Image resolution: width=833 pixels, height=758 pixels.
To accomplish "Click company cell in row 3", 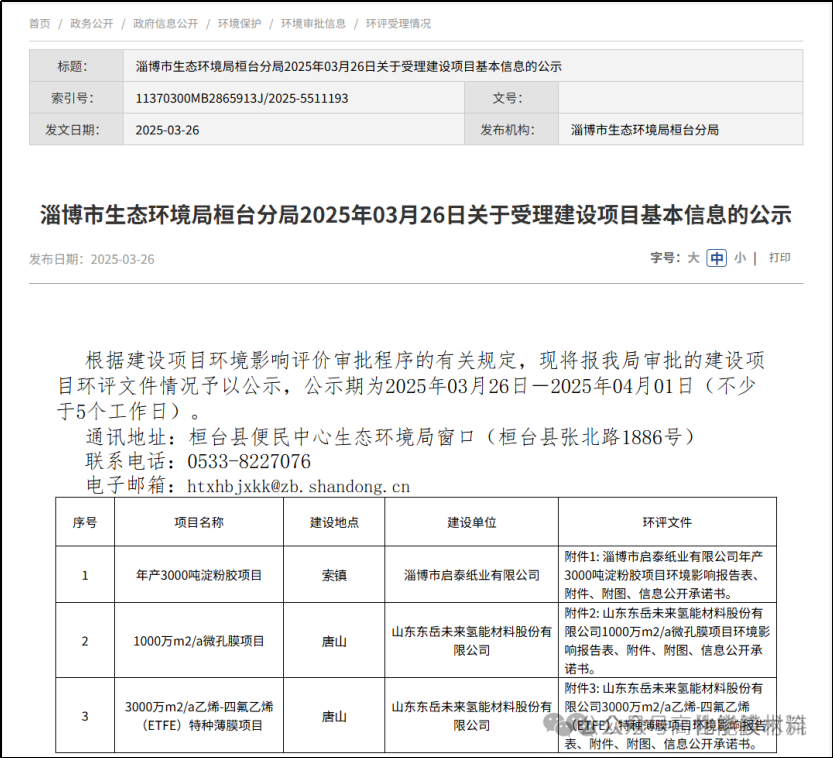I will [x=472, y=716].
